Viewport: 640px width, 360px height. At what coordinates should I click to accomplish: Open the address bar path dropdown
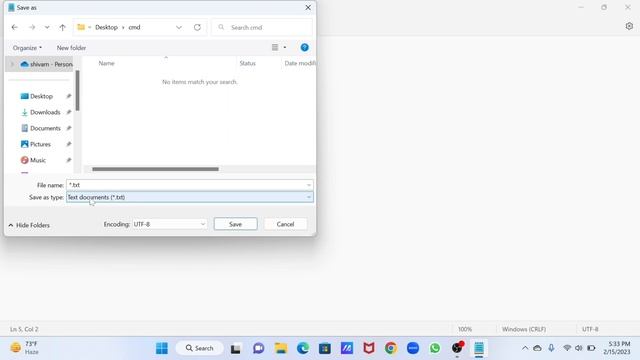pyautogui.click(x=179, y=27)
